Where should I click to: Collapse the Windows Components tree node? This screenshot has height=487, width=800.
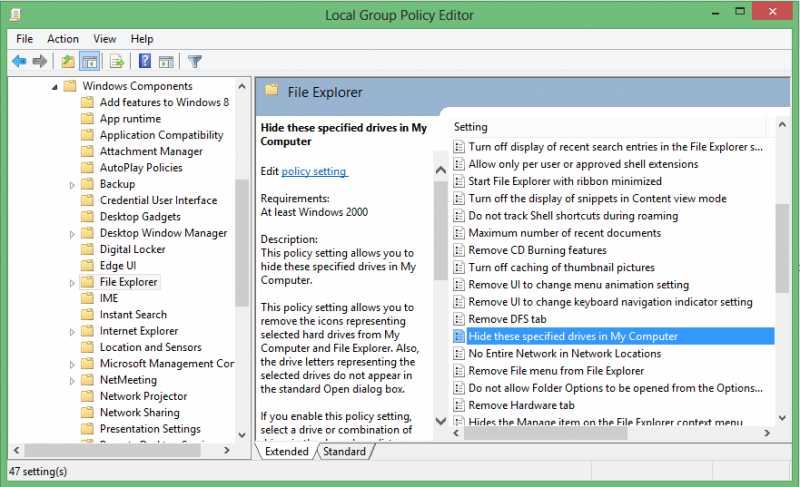55,87
